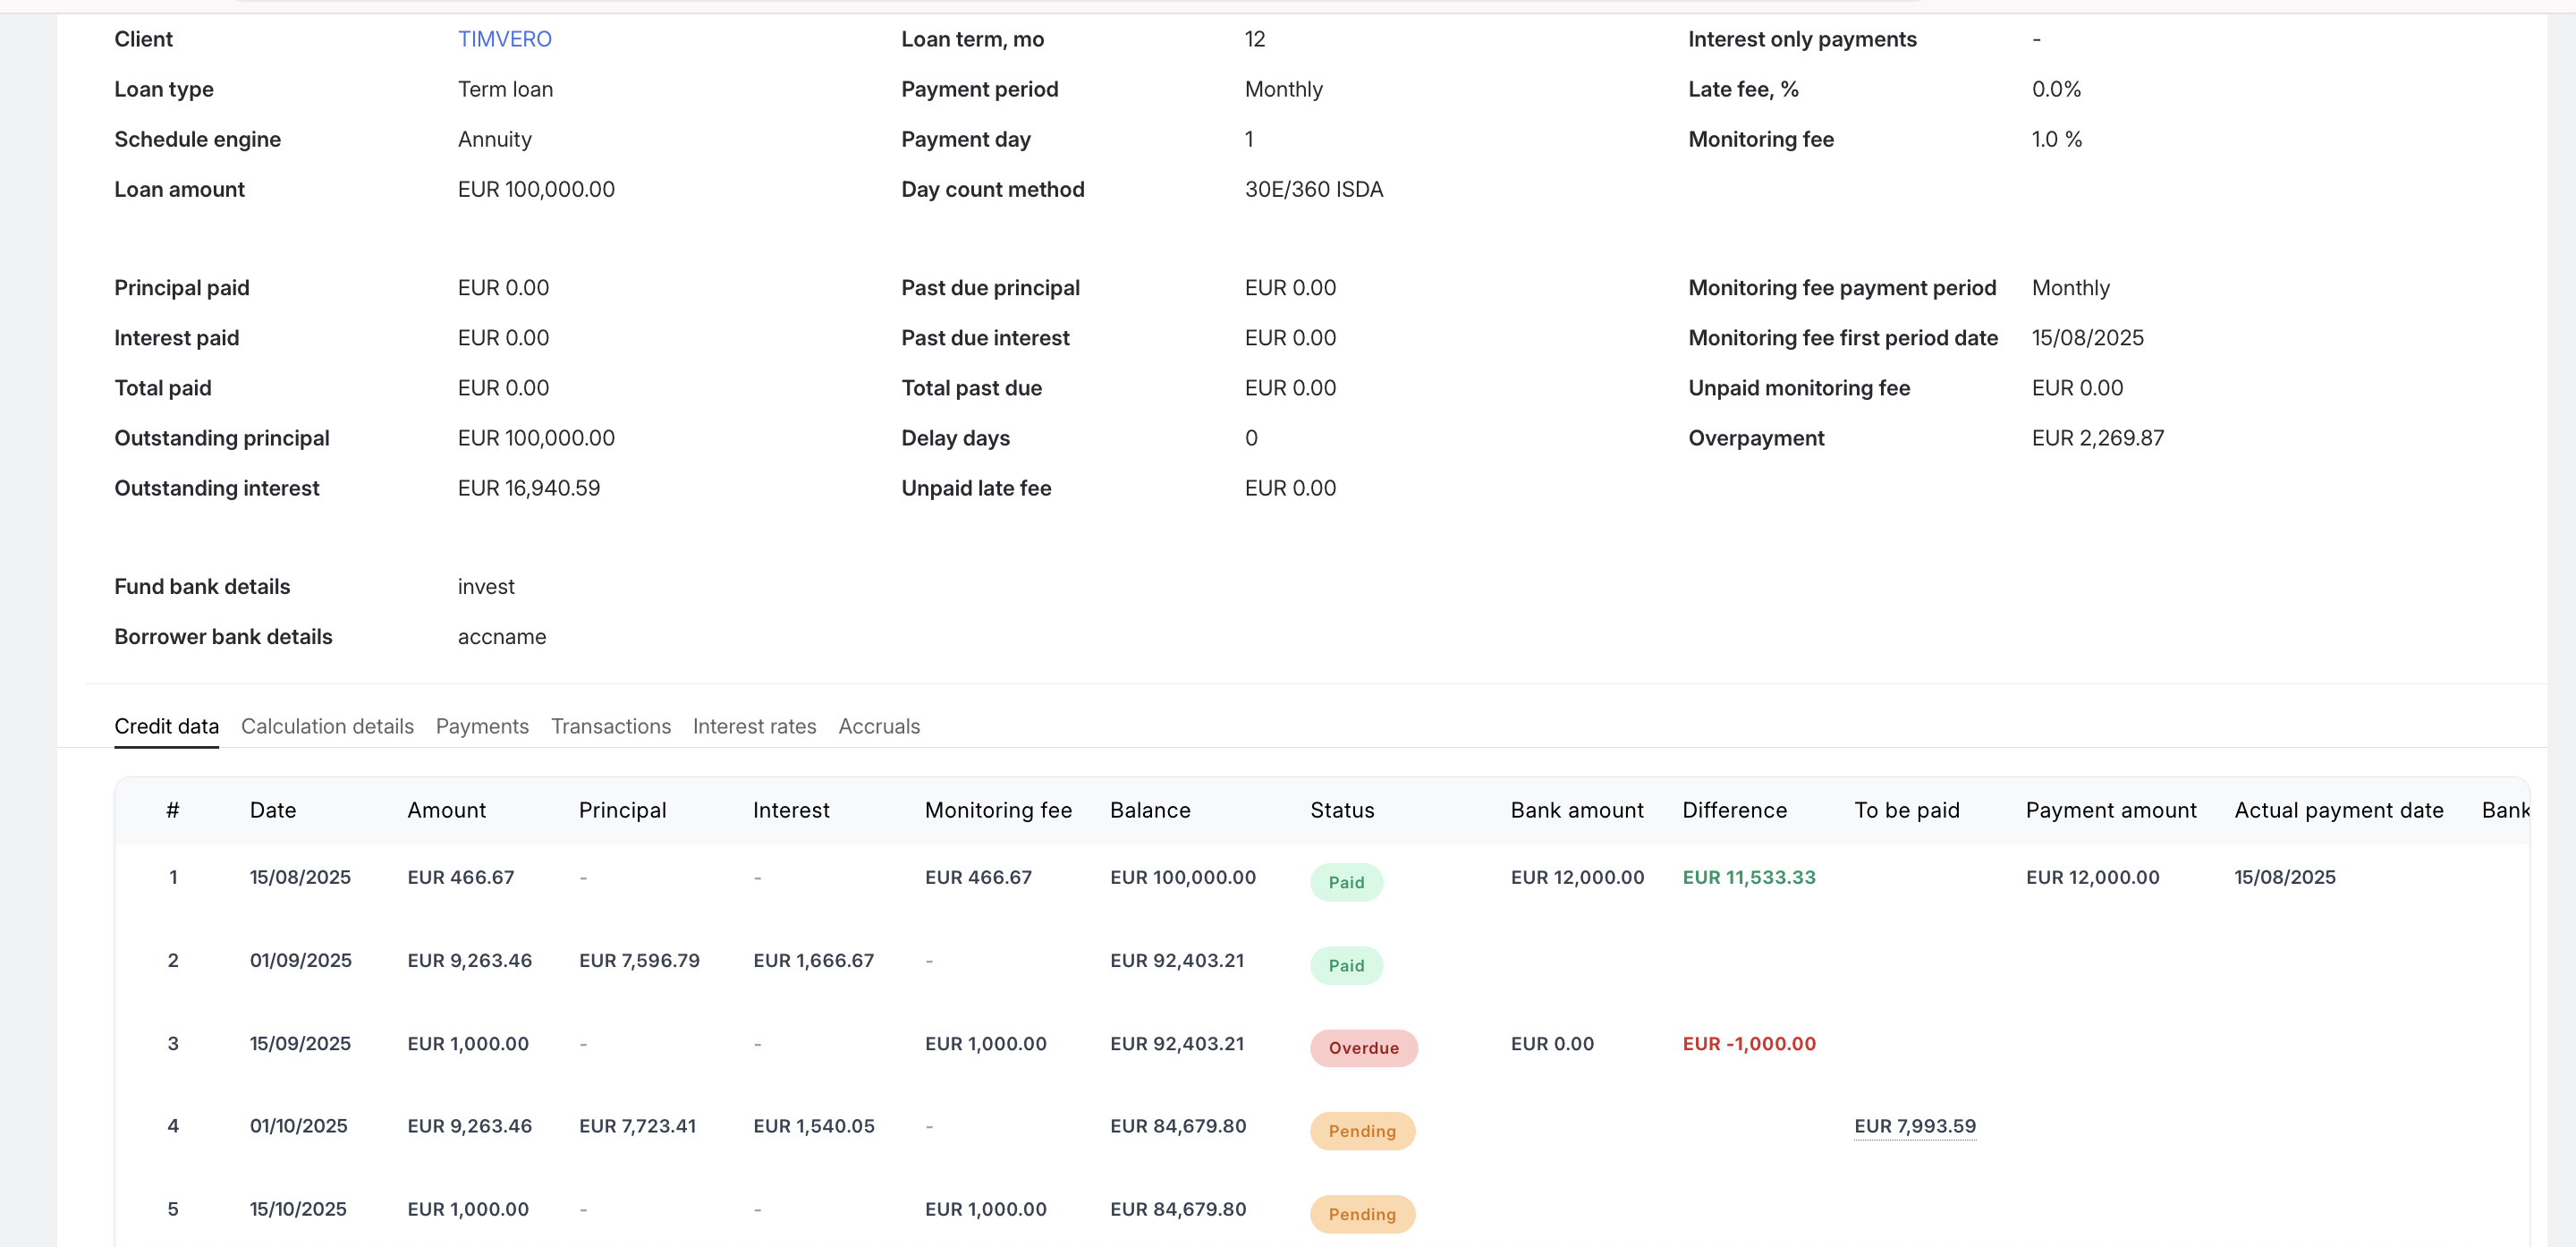The image size is (2576, 1247).
Task: Click the Overdue status badge
Action: tap(1363, 1048)
